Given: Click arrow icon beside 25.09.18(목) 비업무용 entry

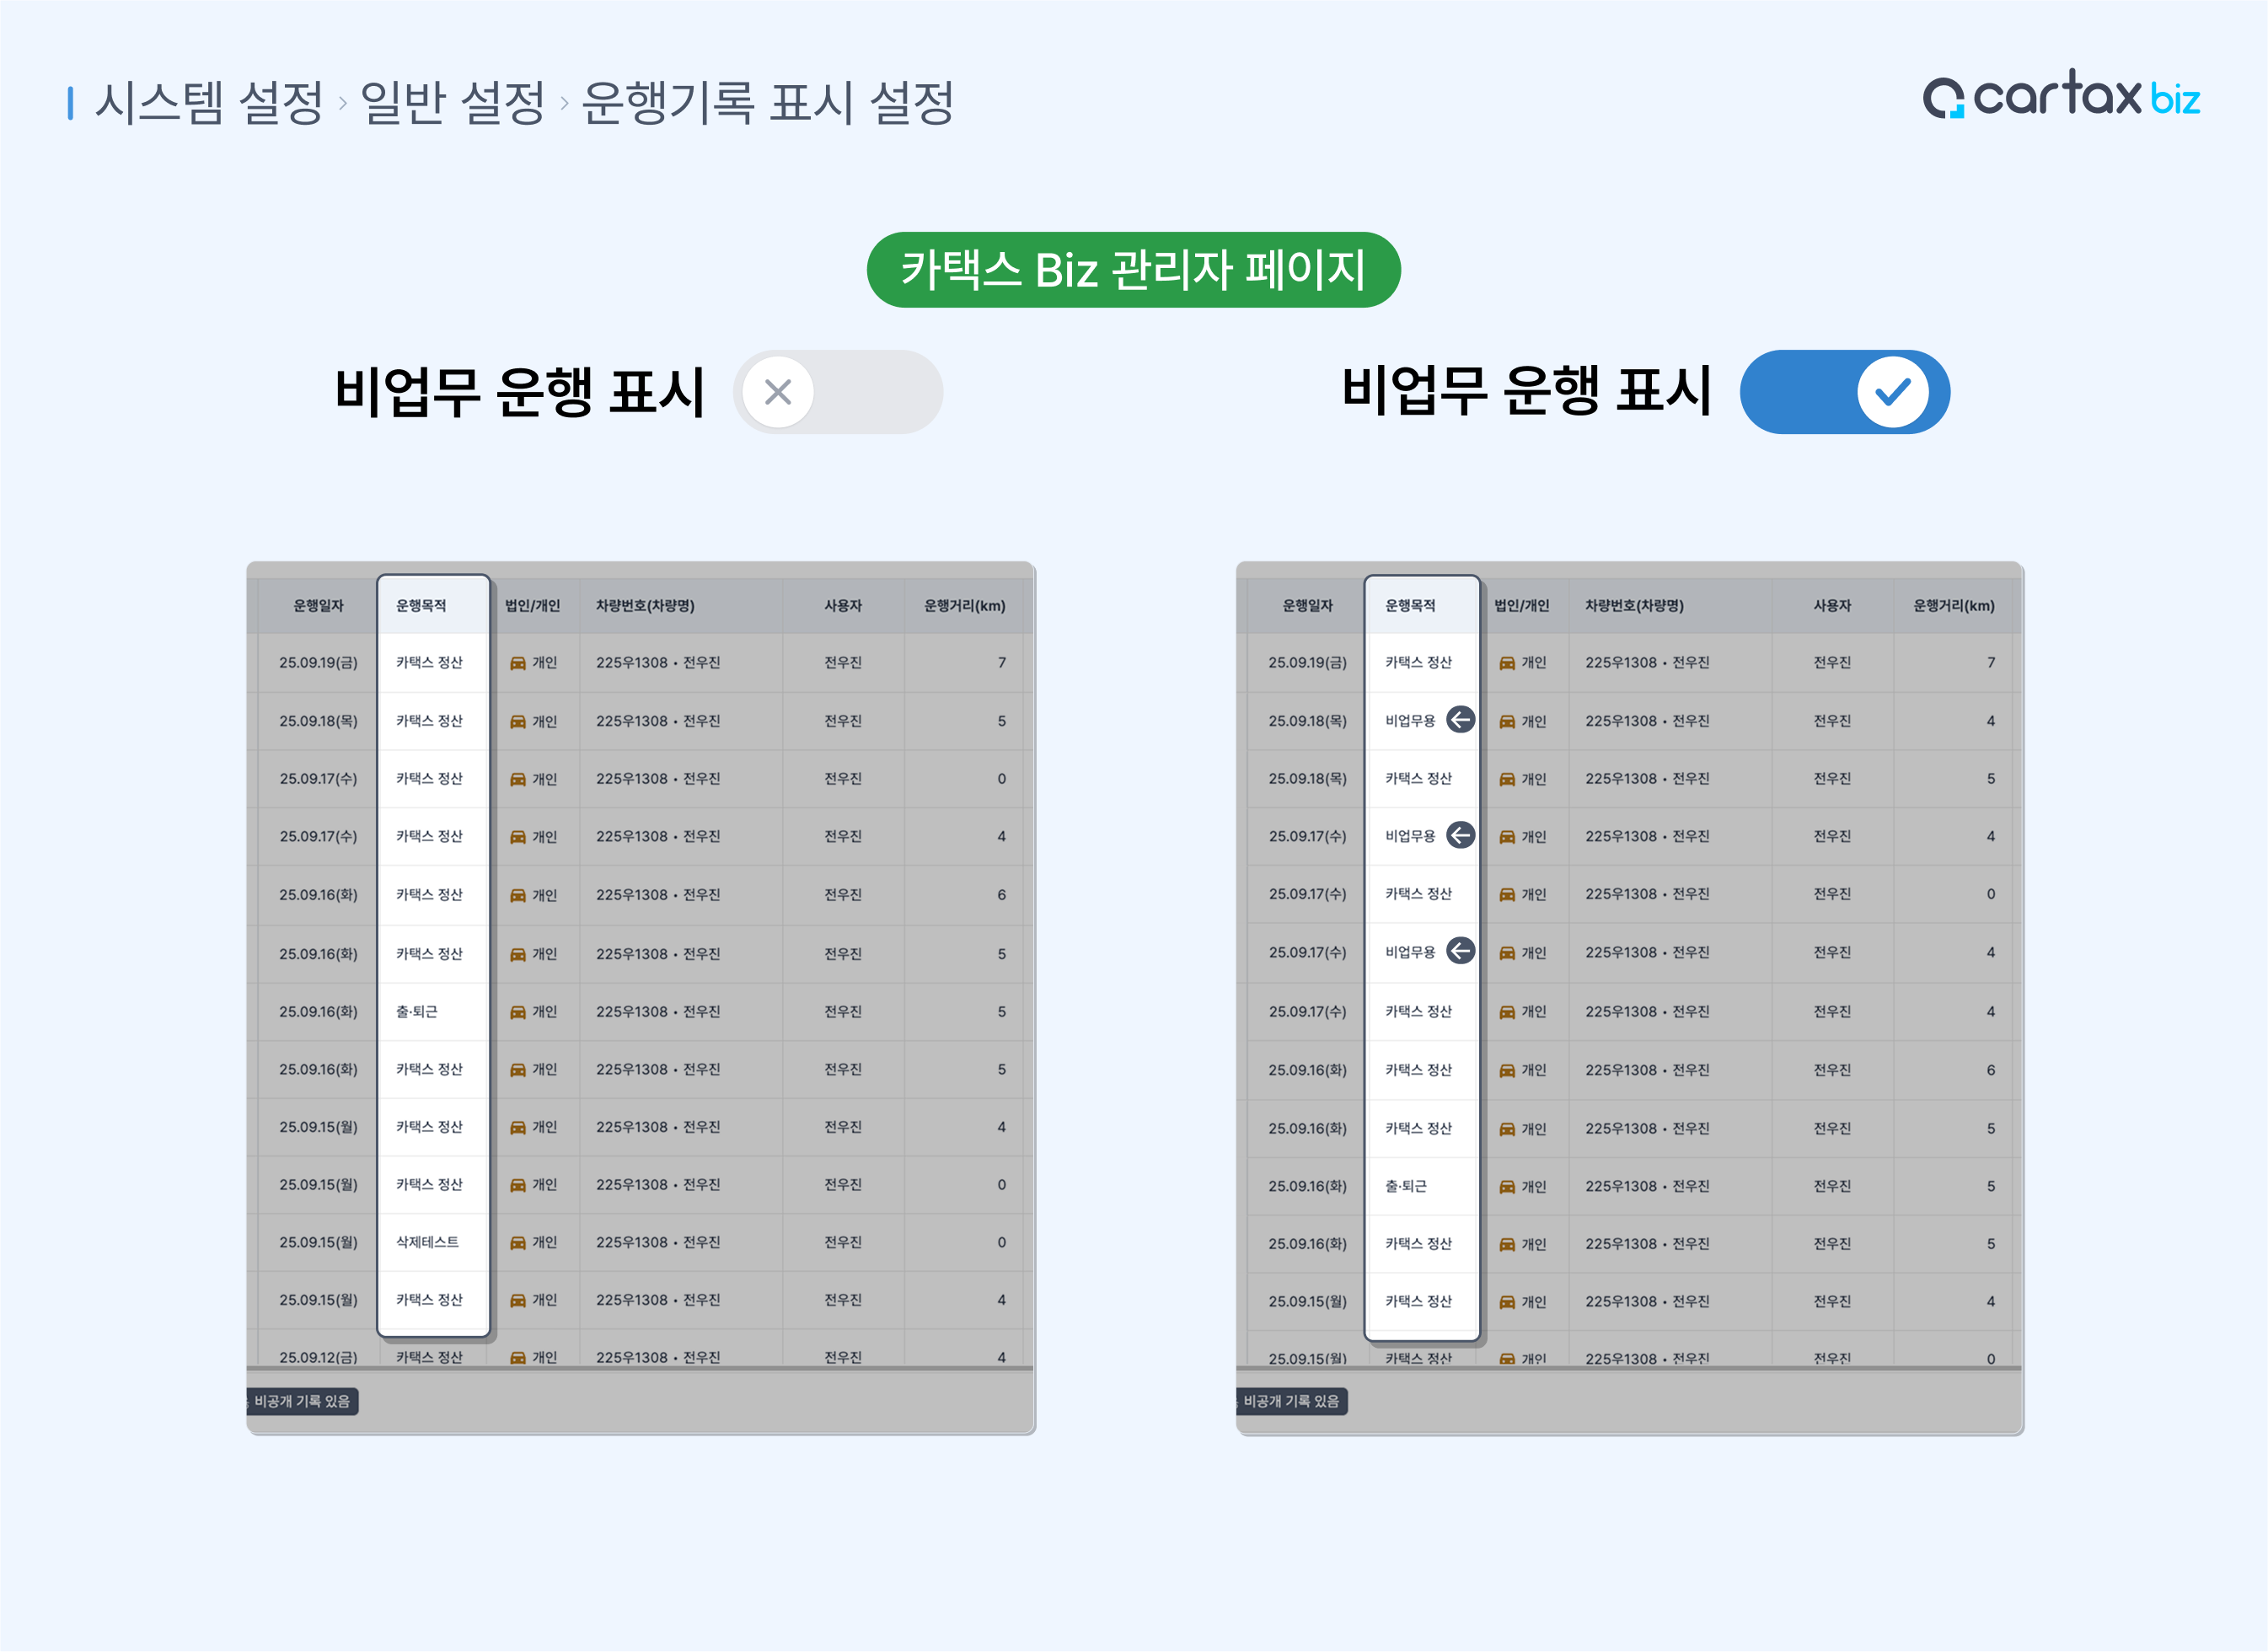Looking at the screenshot, I should (x=1460, y=719).
